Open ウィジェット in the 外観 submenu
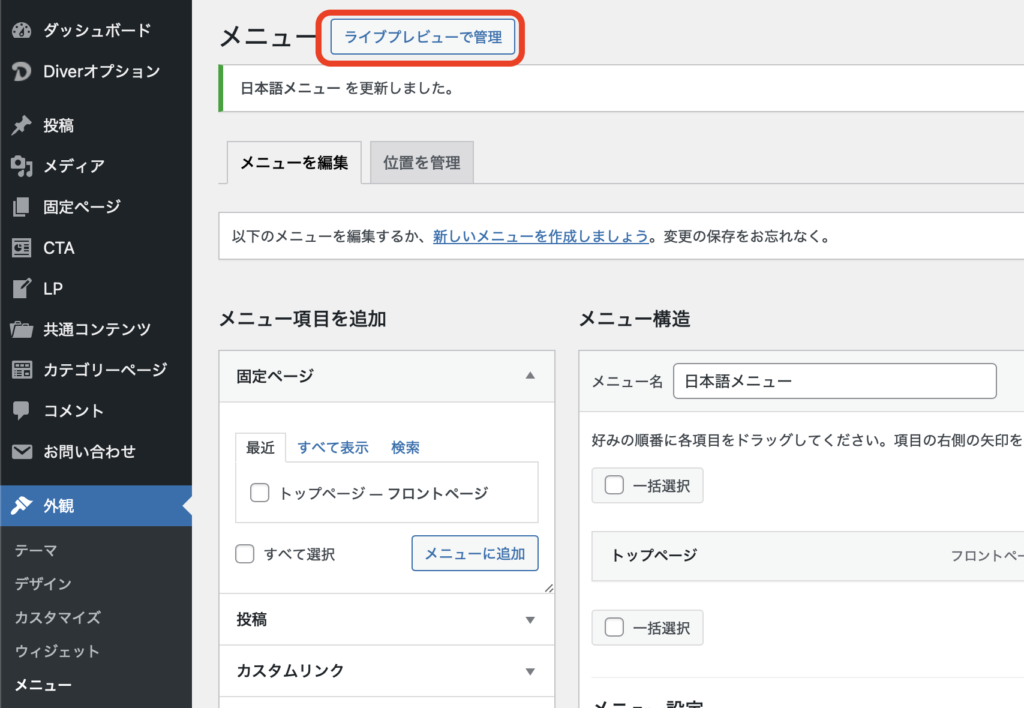The image size is (1024, 708). (x=57, y=651)
